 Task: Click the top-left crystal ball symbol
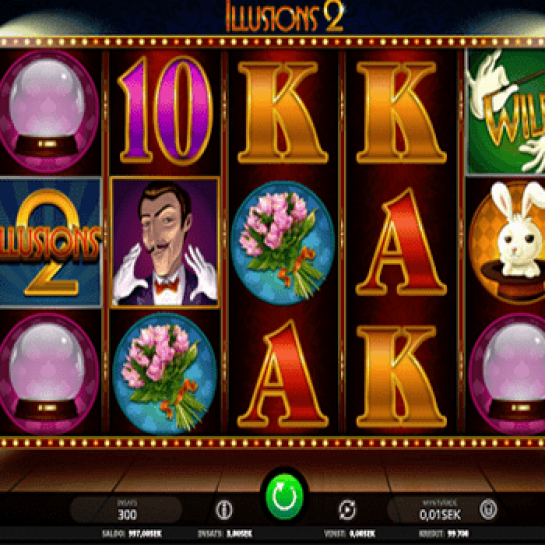[48, 111]
